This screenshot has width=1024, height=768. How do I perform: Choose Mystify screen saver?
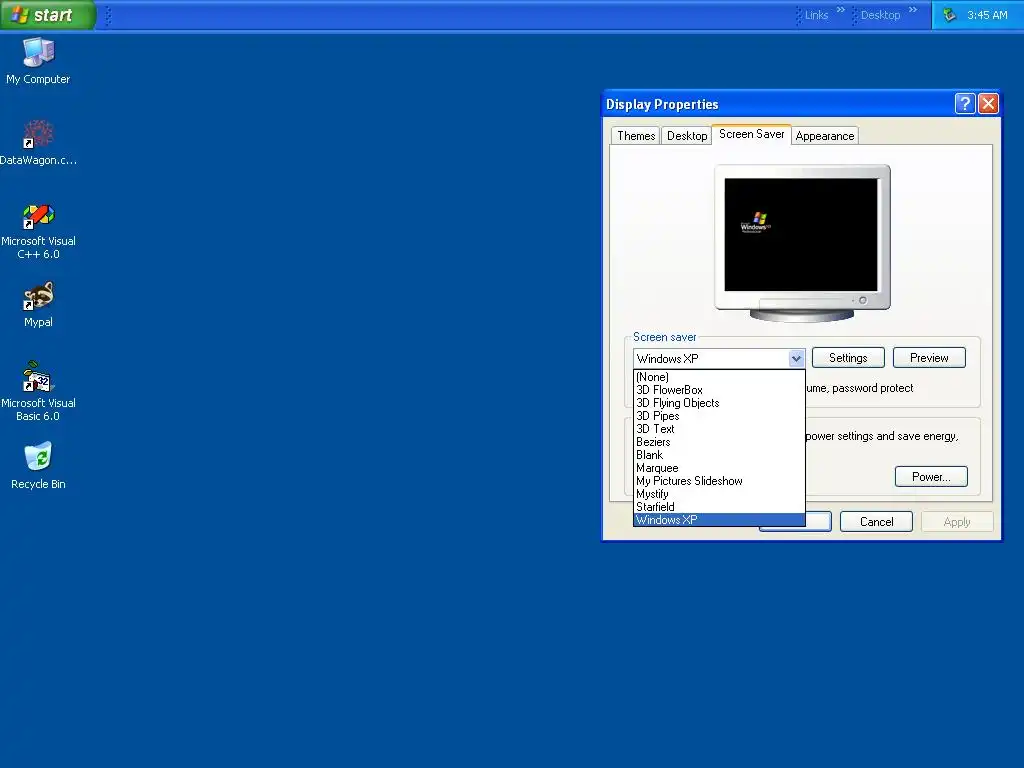click(x=719, y=494)
